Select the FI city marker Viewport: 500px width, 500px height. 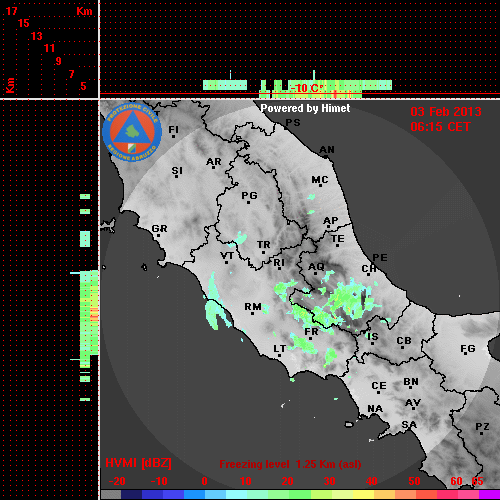(173, 131)
